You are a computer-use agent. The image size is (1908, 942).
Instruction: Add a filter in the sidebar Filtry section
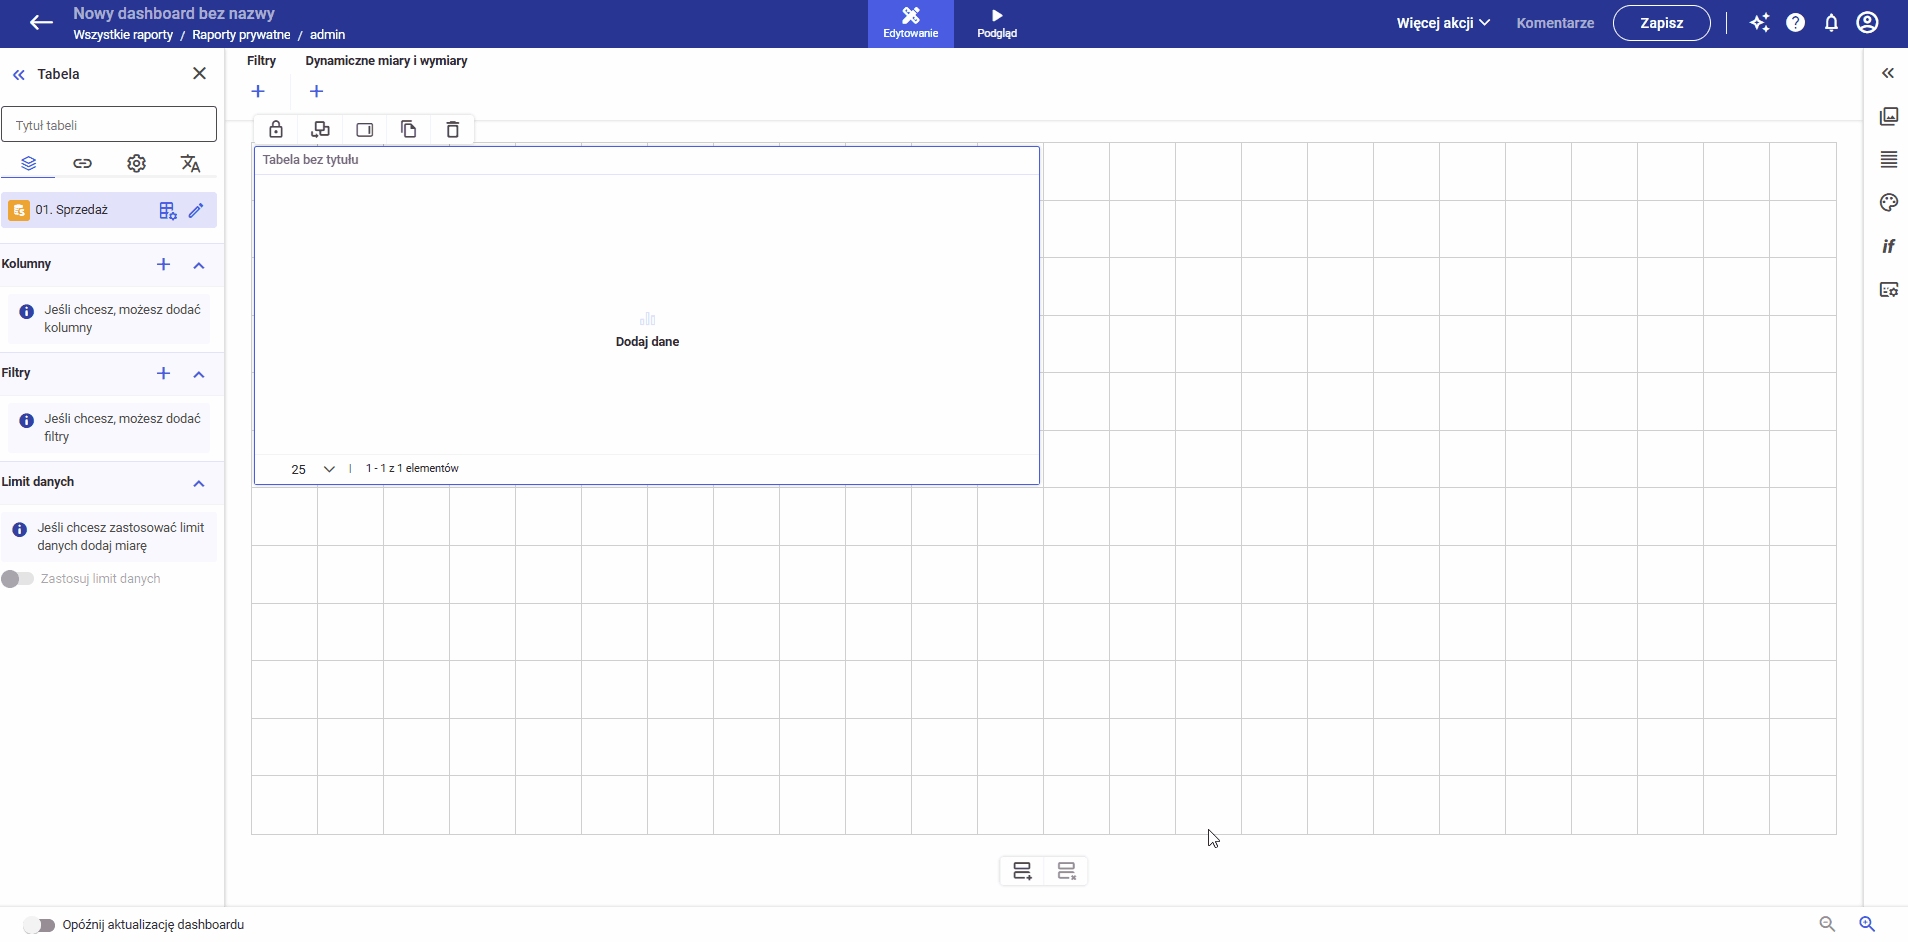click(x=164, y=373)
